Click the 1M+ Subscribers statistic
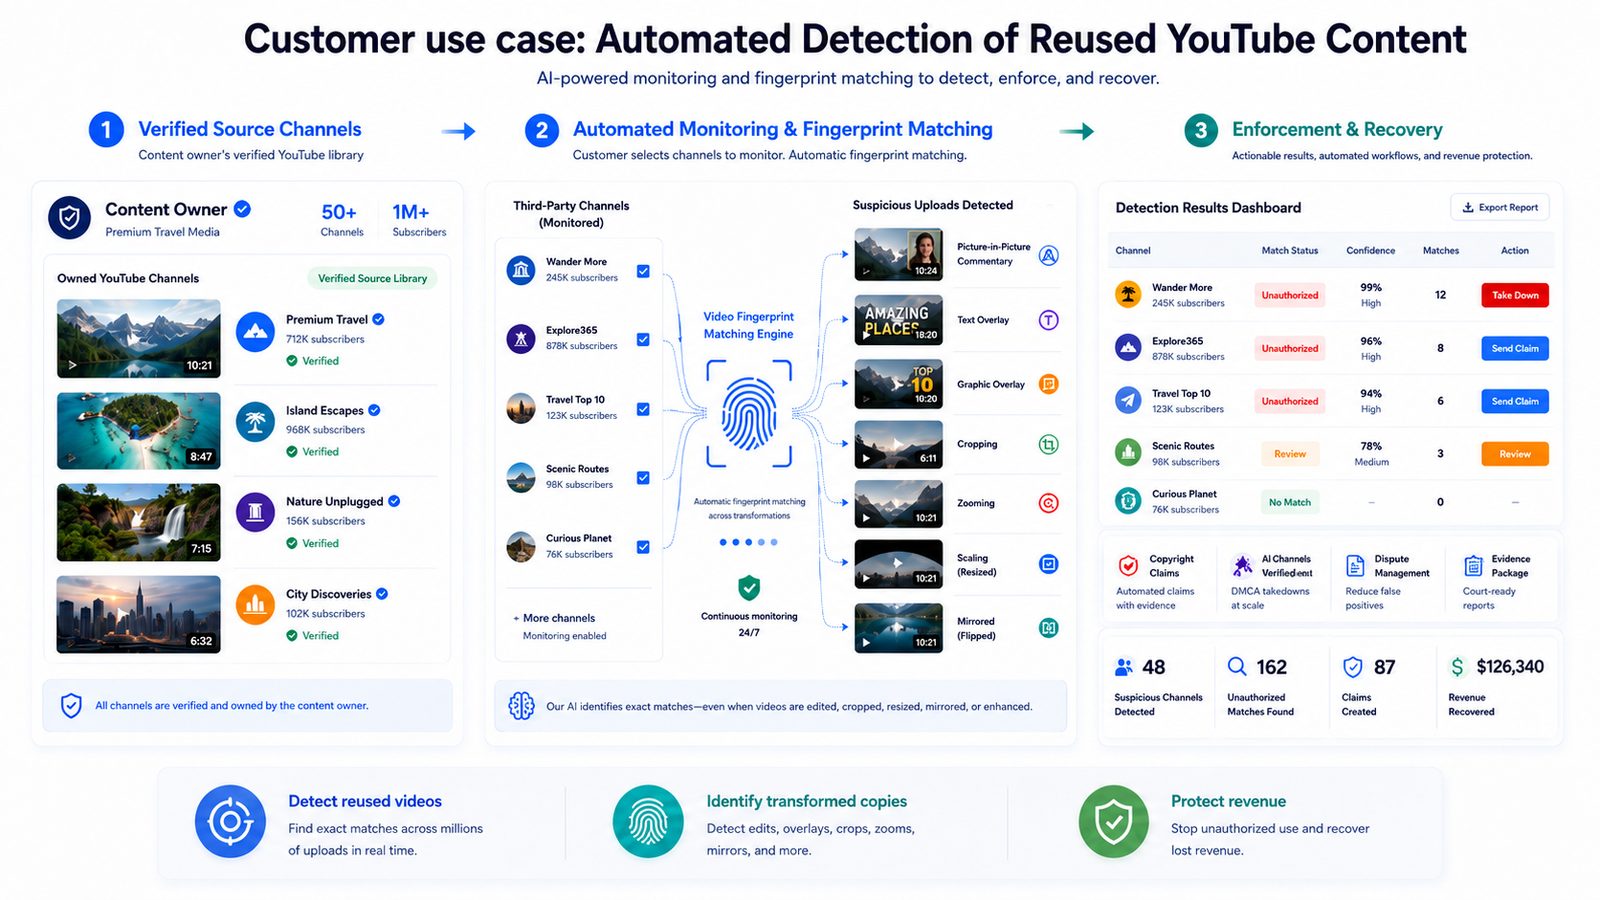Image resolution: width=1600 pixels, height=900 pixels. (x=419, y=220)
